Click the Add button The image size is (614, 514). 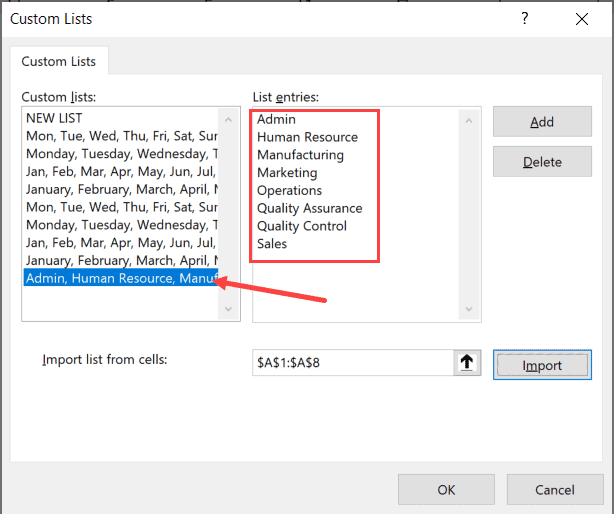542,122
